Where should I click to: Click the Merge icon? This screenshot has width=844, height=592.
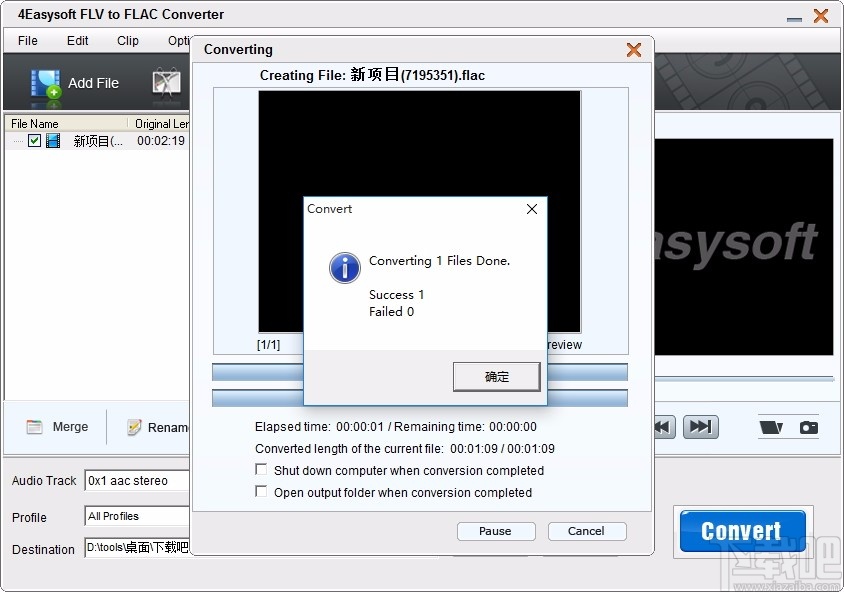coord(37,427)
